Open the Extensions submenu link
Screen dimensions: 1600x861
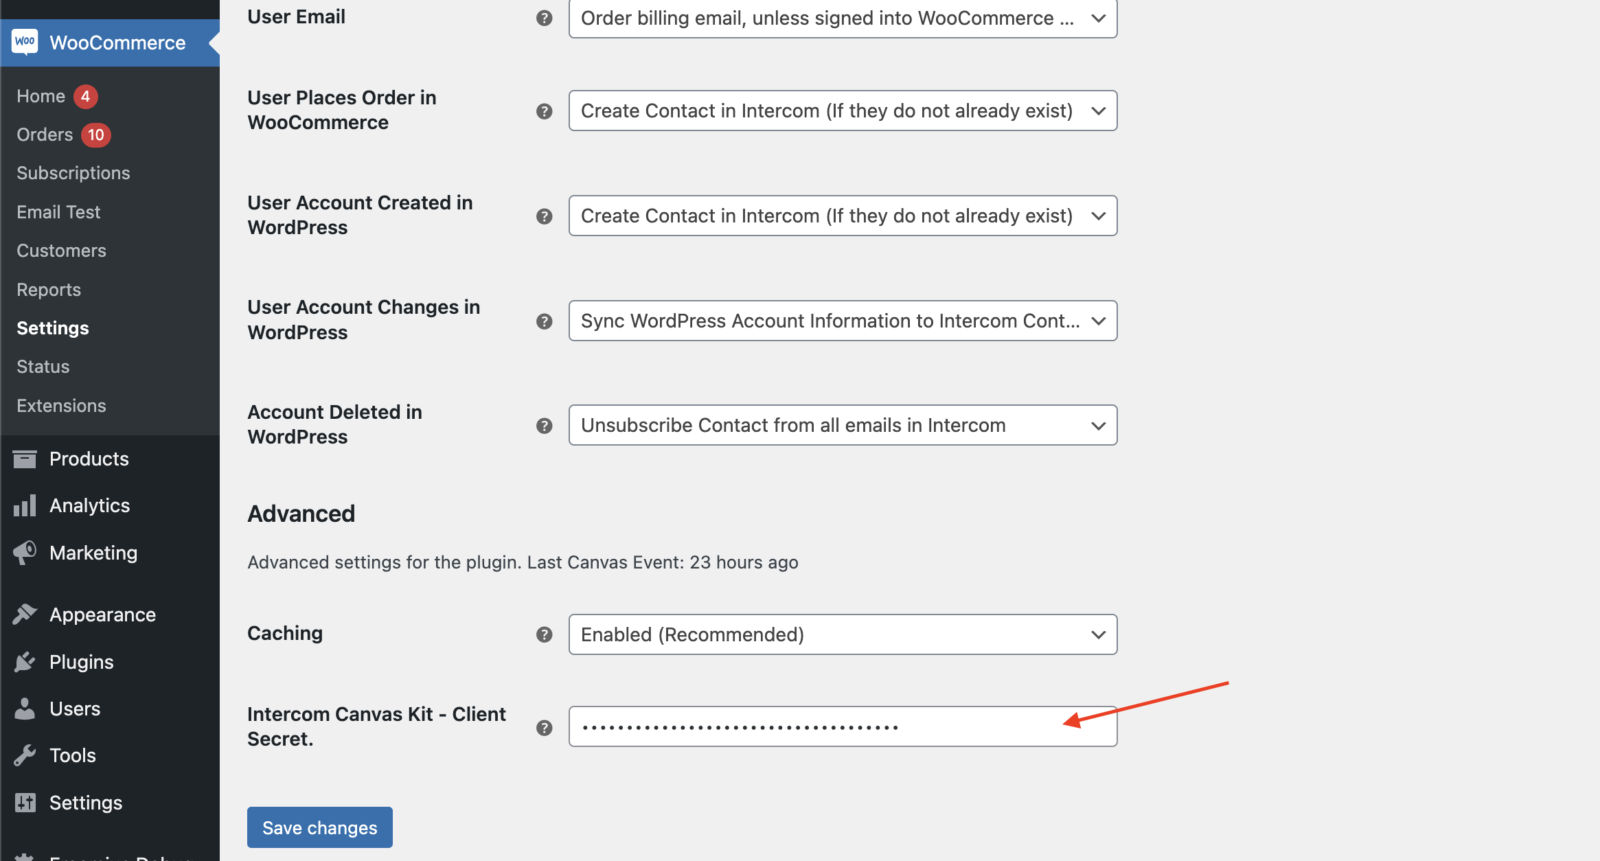click(x=61, y=406)
